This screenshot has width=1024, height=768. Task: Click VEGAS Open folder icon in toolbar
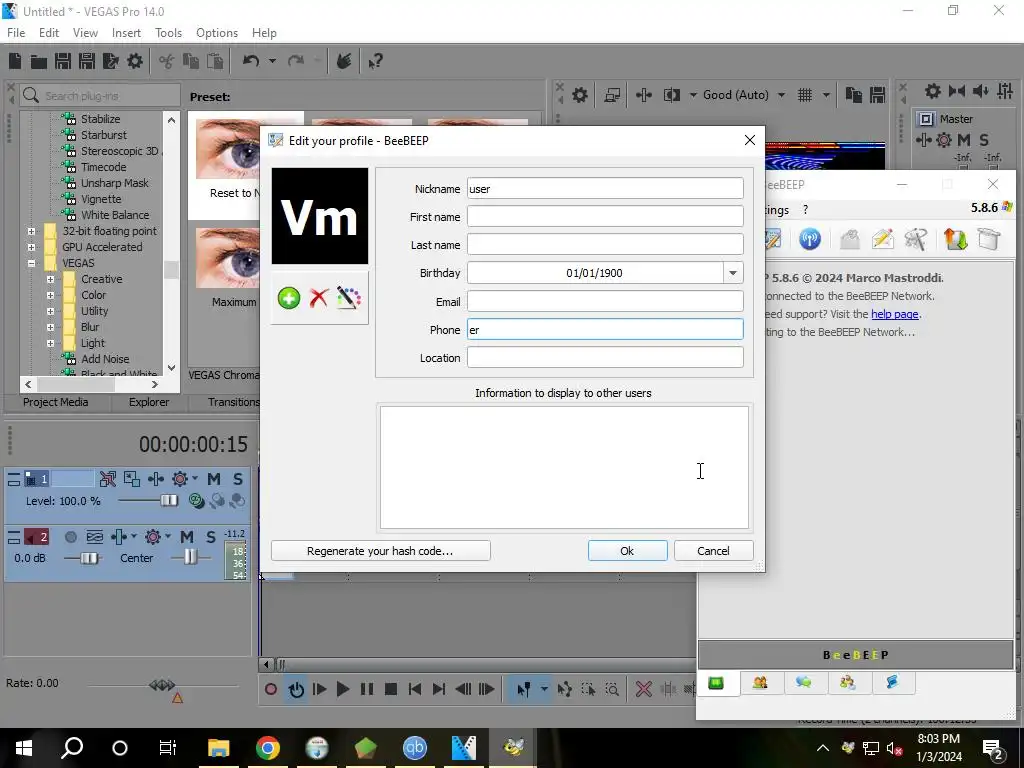[39, 61]
